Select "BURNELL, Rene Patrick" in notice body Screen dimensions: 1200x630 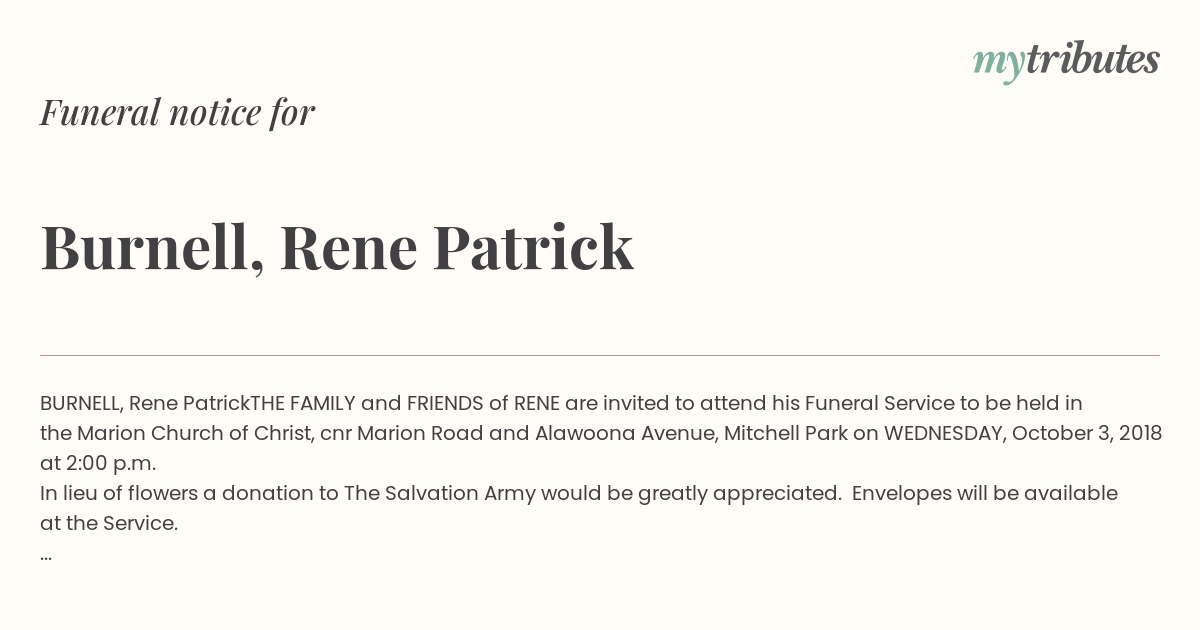pyautogui.click(x=145, y=404)
